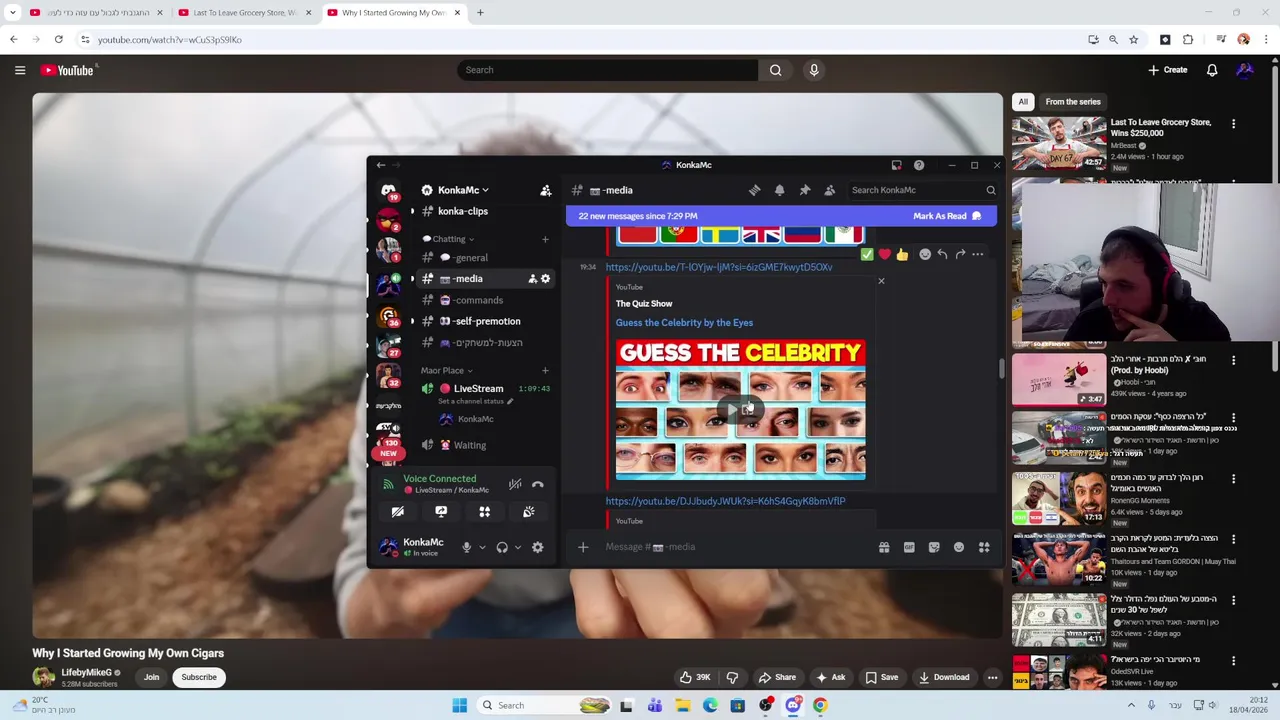Open Guess the Celebrity by the Eyes link

coord(684,323)
